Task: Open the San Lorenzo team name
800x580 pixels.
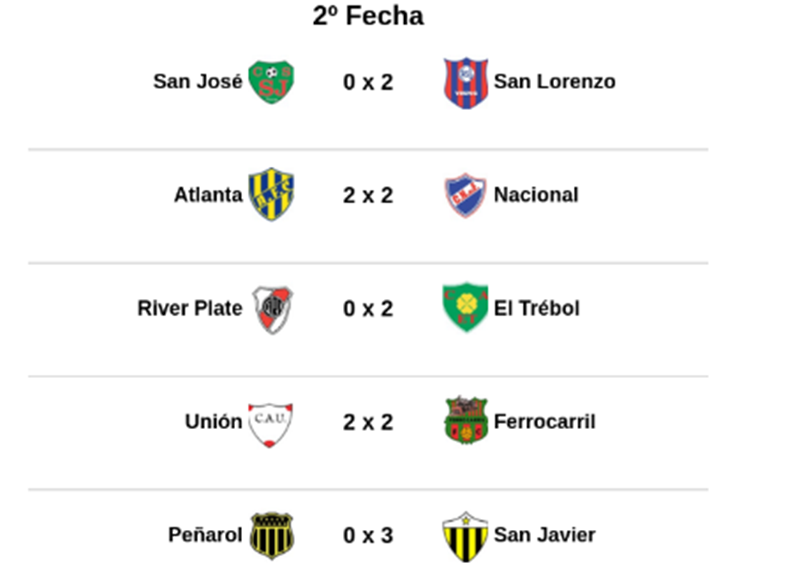Action: [554, 82]
